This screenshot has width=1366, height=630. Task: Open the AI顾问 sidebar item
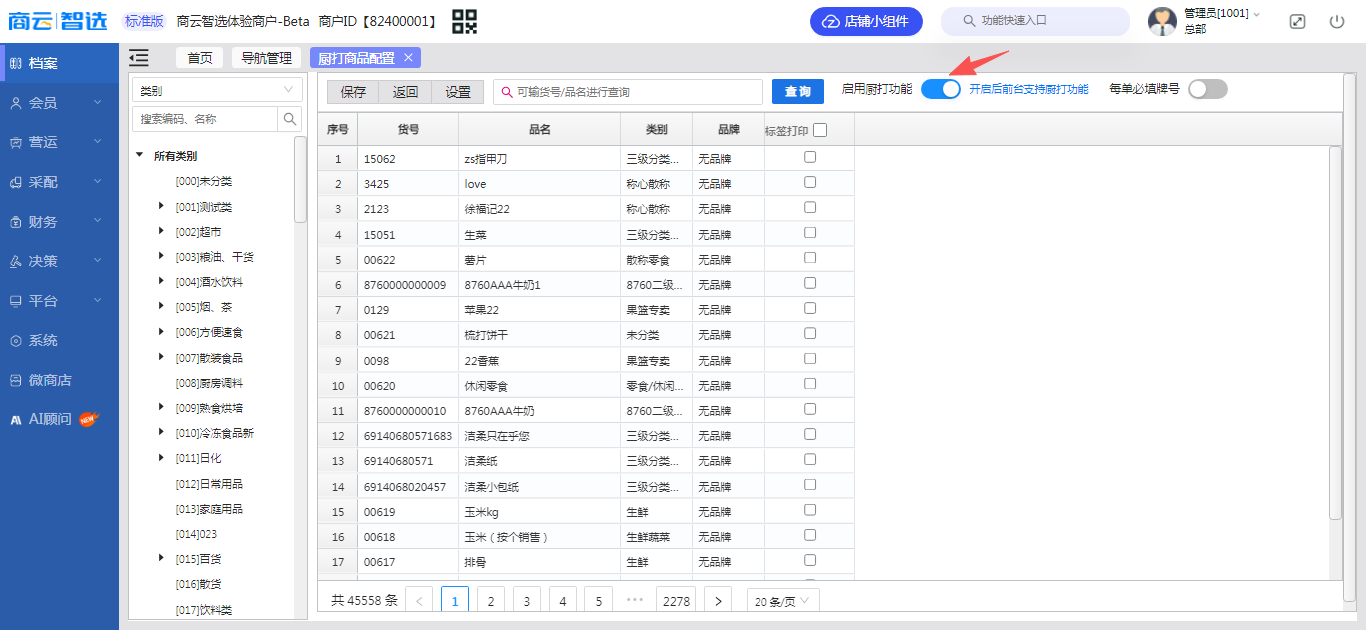point(50,419)
